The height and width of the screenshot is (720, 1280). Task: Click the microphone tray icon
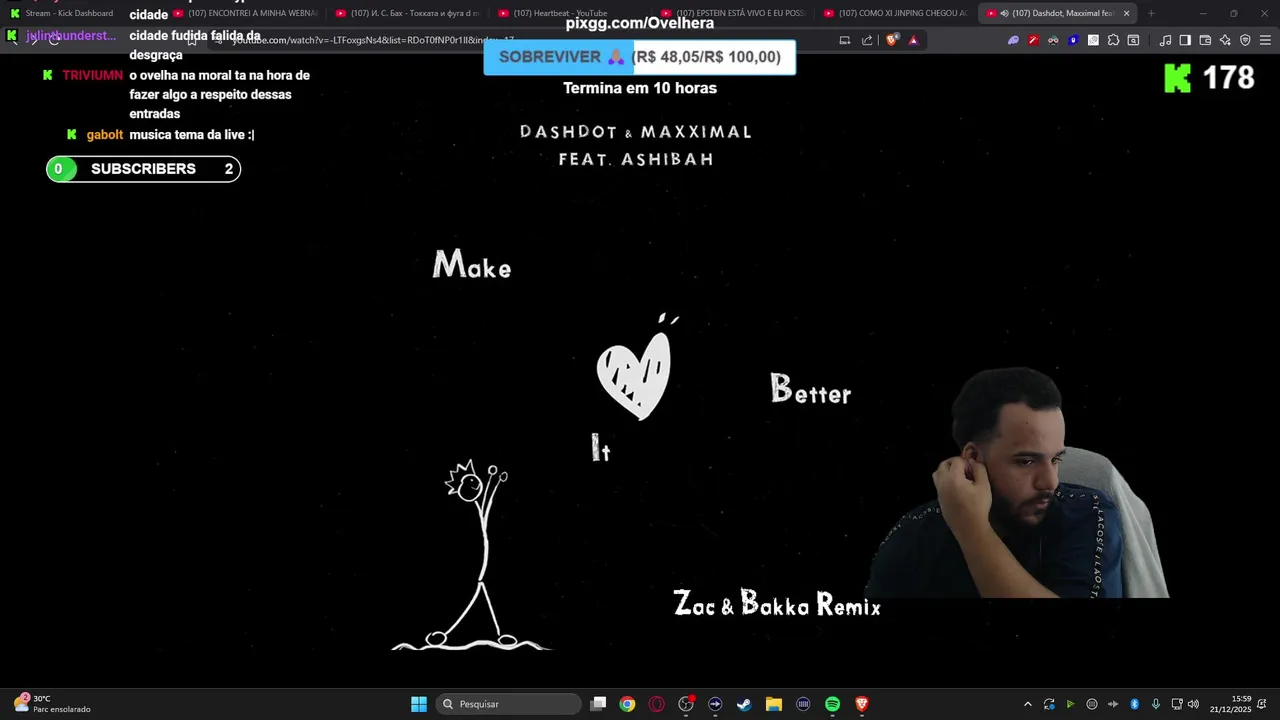(1156, 704)
